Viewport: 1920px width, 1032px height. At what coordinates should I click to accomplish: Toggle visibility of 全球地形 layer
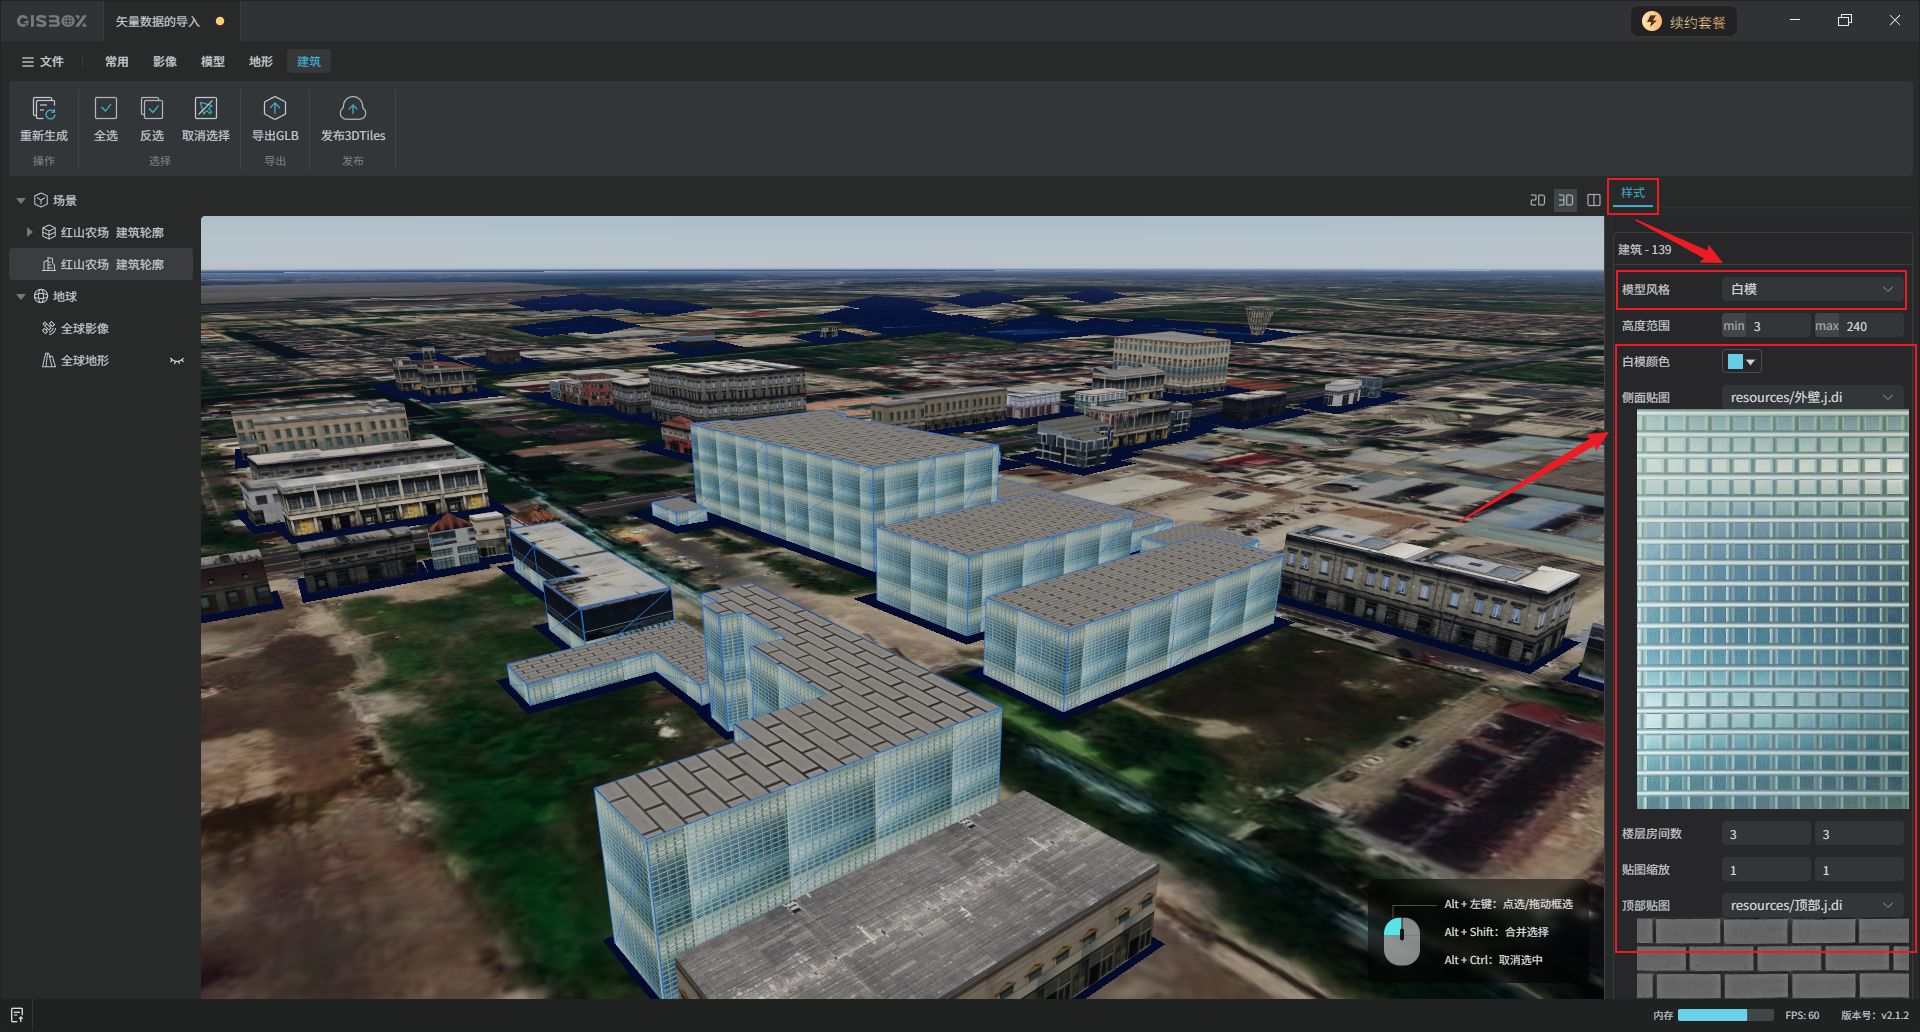click(x=177, y=361)
